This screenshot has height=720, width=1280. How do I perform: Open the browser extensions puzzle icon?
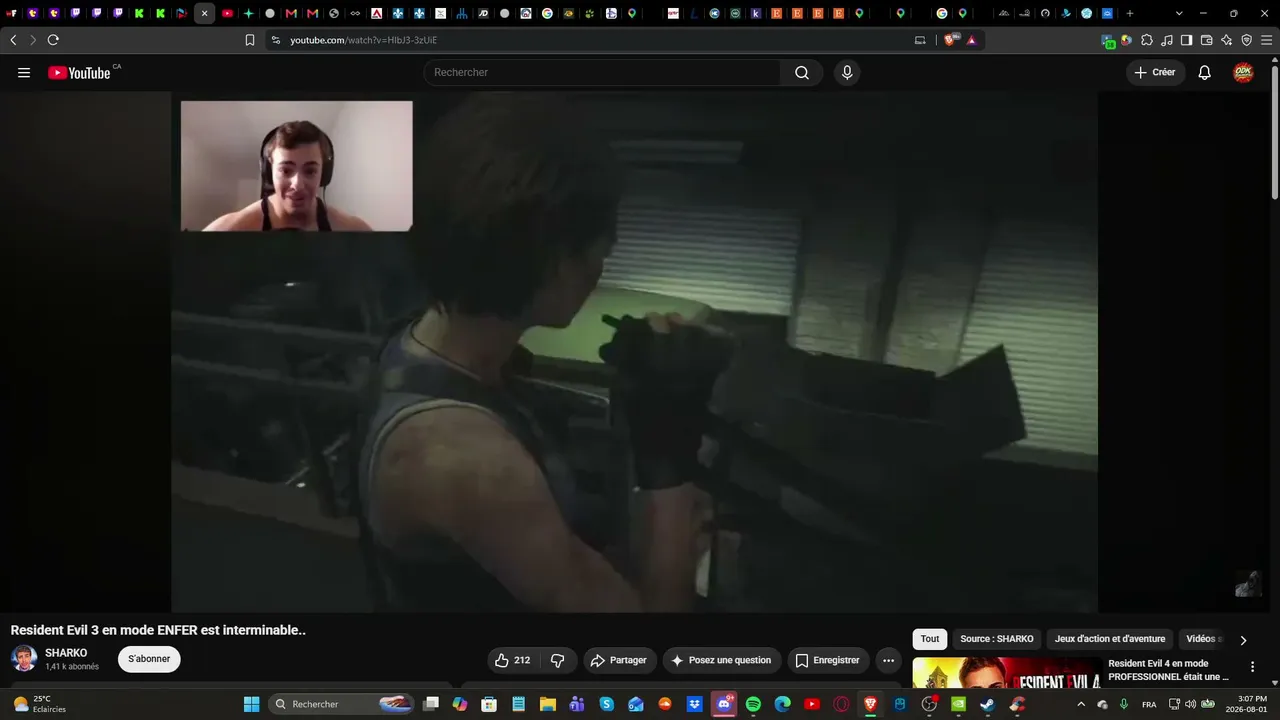[1147, 40]
